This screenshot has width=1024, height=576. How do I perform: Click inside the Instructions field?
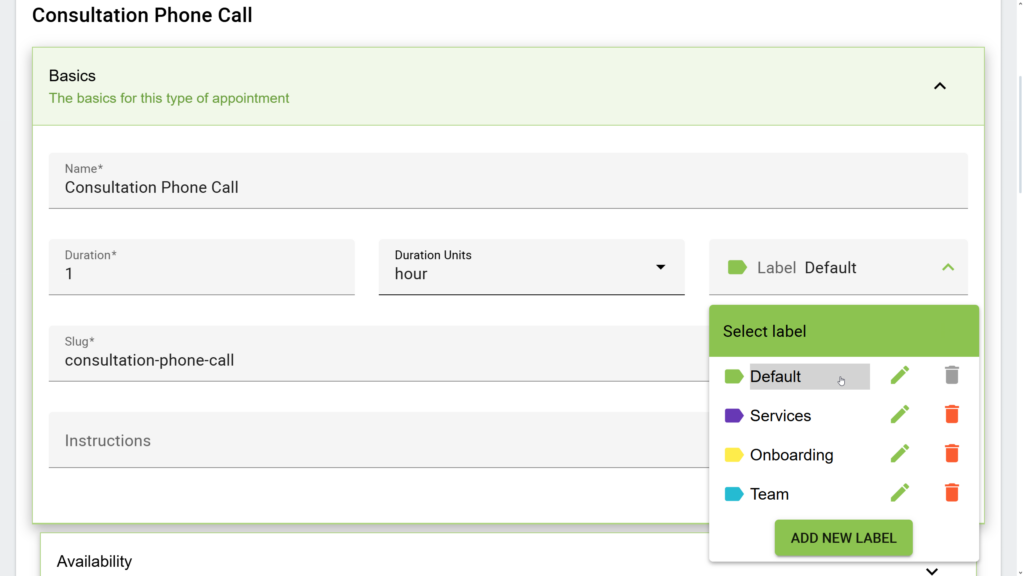300,440
